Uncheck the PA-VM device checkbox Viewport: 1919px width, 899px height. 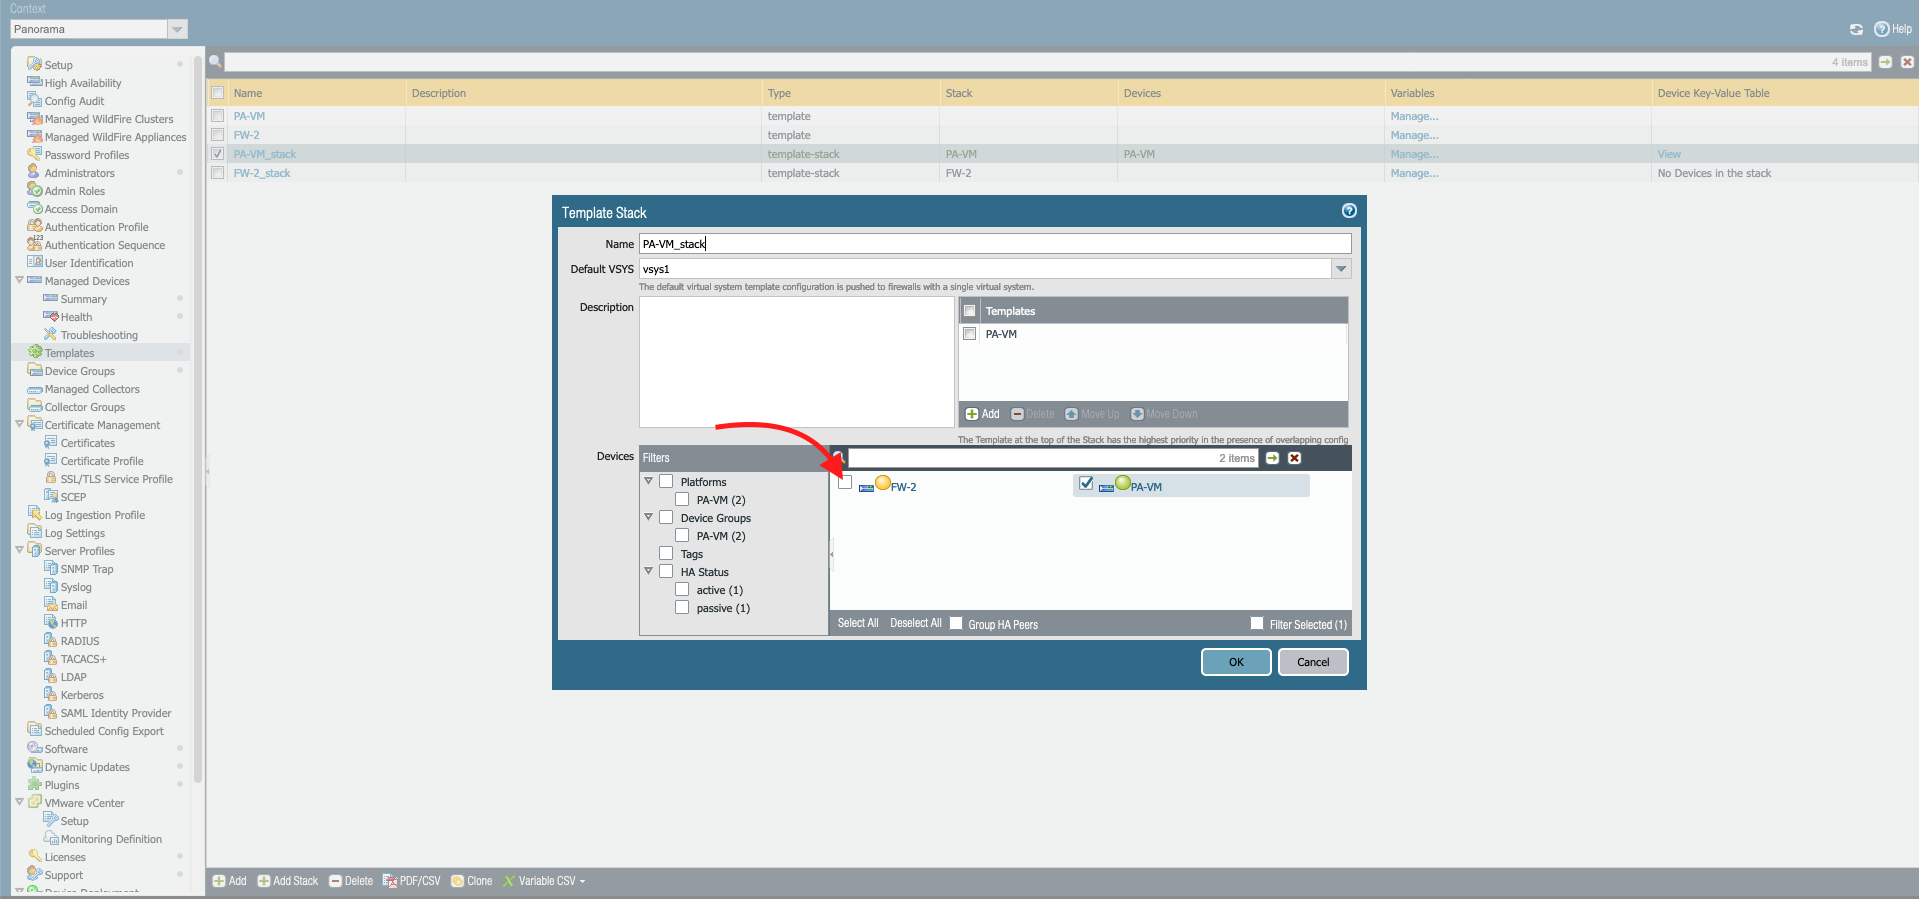point(1086,484)
